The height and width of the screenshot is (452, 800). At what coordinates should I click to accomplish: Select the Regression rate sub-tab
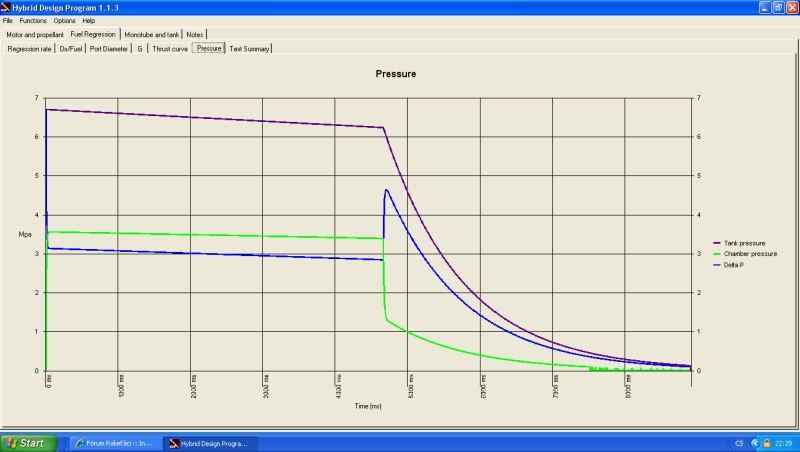click(29, 48)
